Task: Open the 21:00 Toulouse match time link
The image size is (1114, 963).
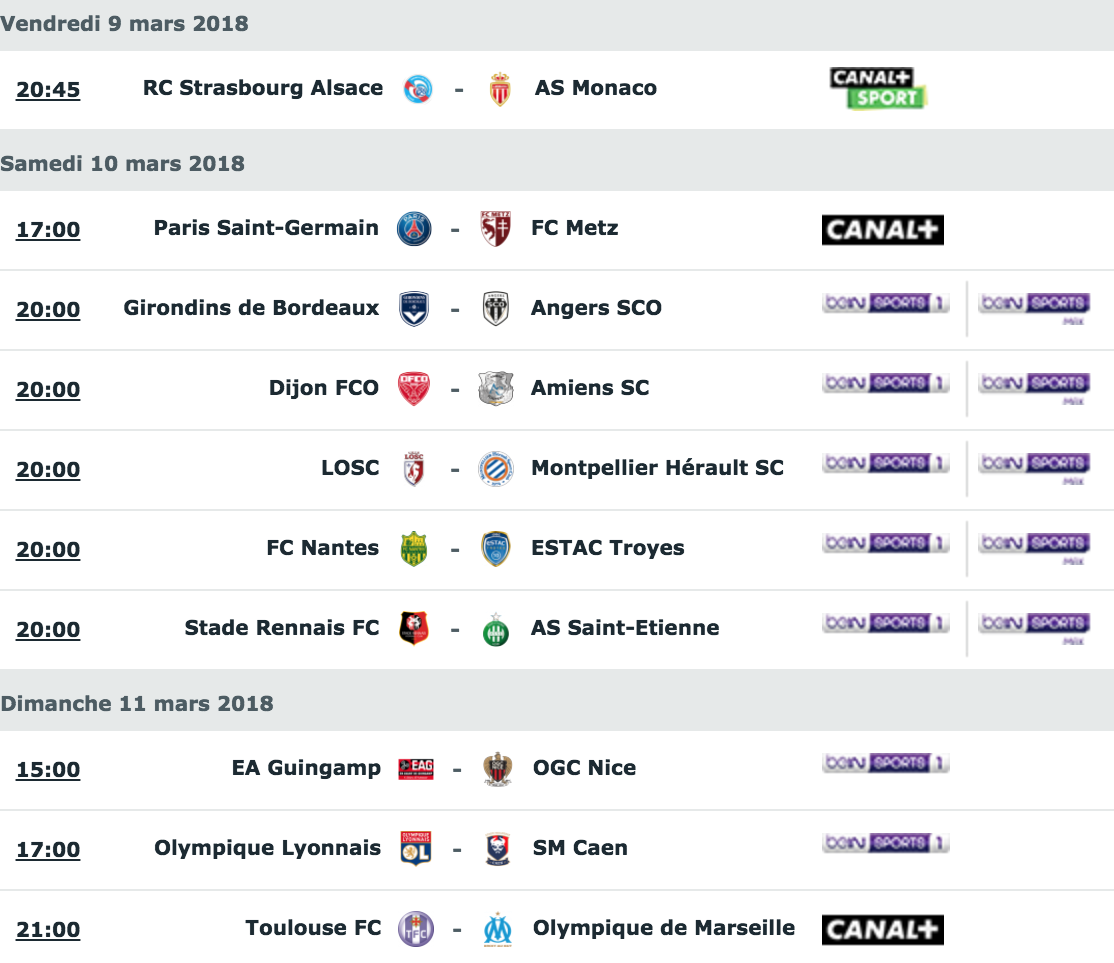Action: click(48, 930)
